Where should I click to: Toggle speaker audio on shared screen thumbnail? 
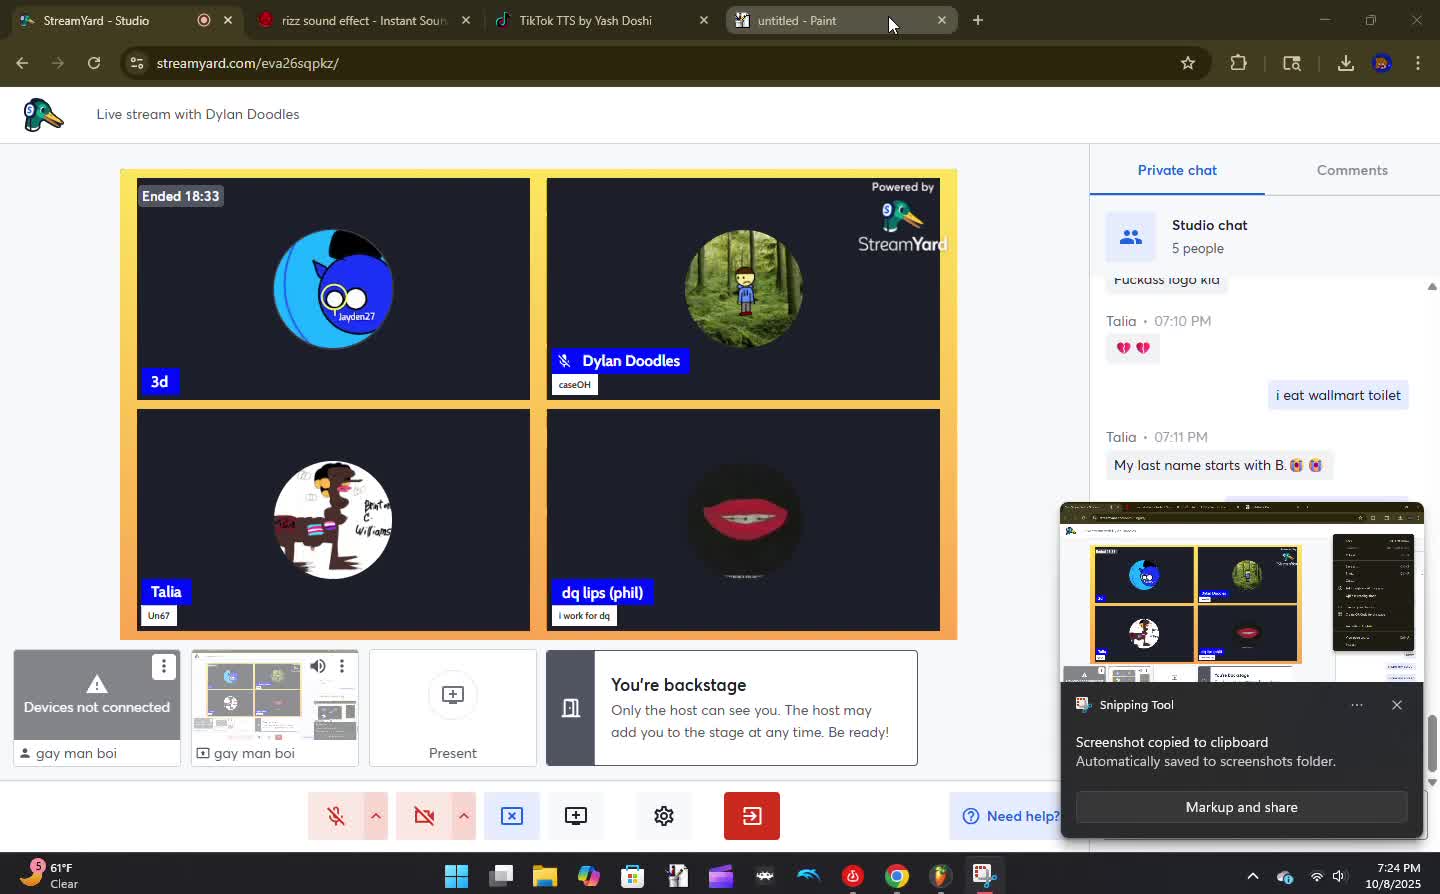pos(318,666)
